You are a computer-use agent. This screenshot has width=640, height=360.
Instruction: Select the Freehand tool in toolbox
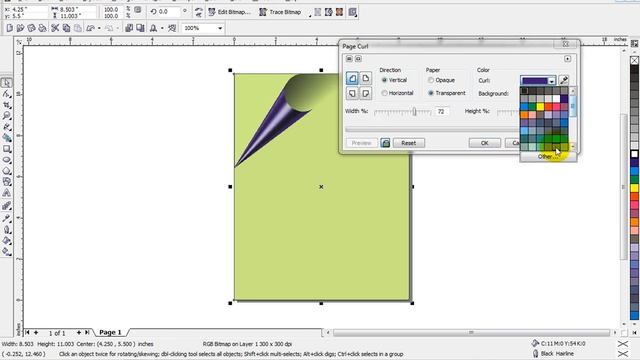point(7,127)
